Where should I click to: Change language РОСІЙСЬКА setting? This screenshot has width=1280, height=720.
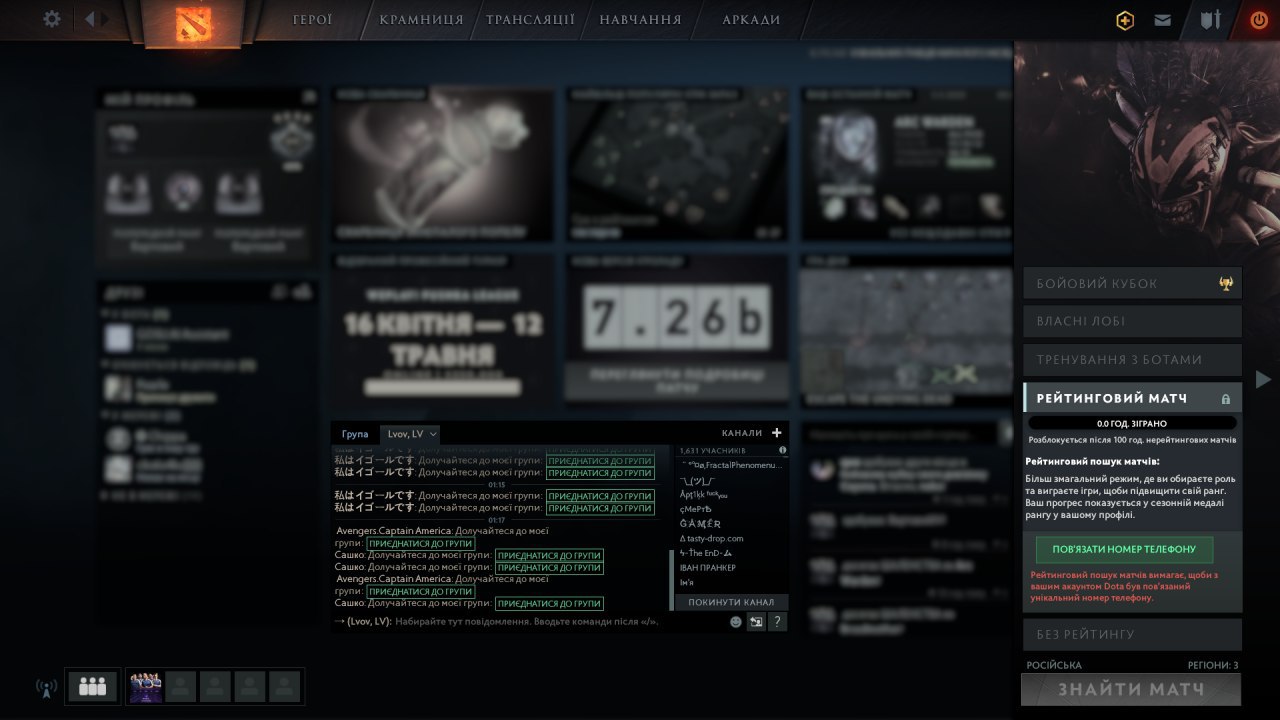[1054, 665]
